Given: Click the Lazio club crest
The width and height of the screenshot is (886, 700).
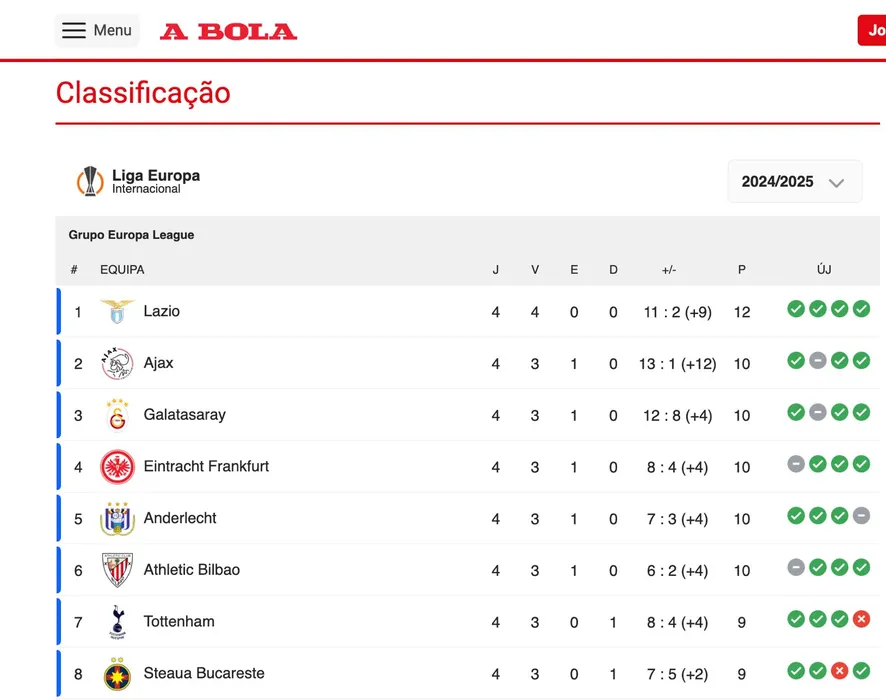Looking at the screenshot, I should tap(117, 312).
